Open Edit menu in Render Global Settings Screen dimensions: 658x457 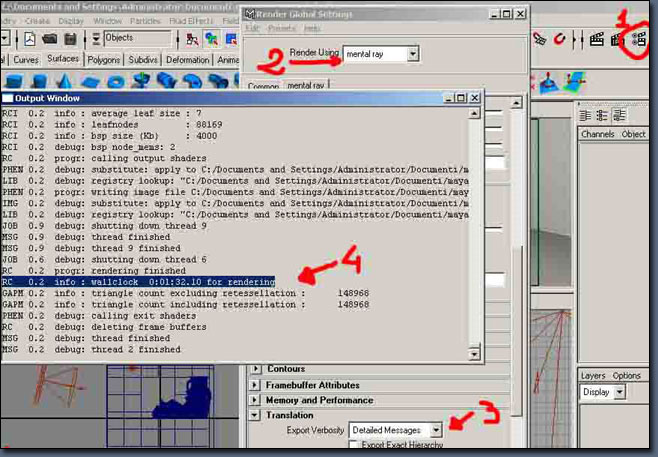[253, 28]
